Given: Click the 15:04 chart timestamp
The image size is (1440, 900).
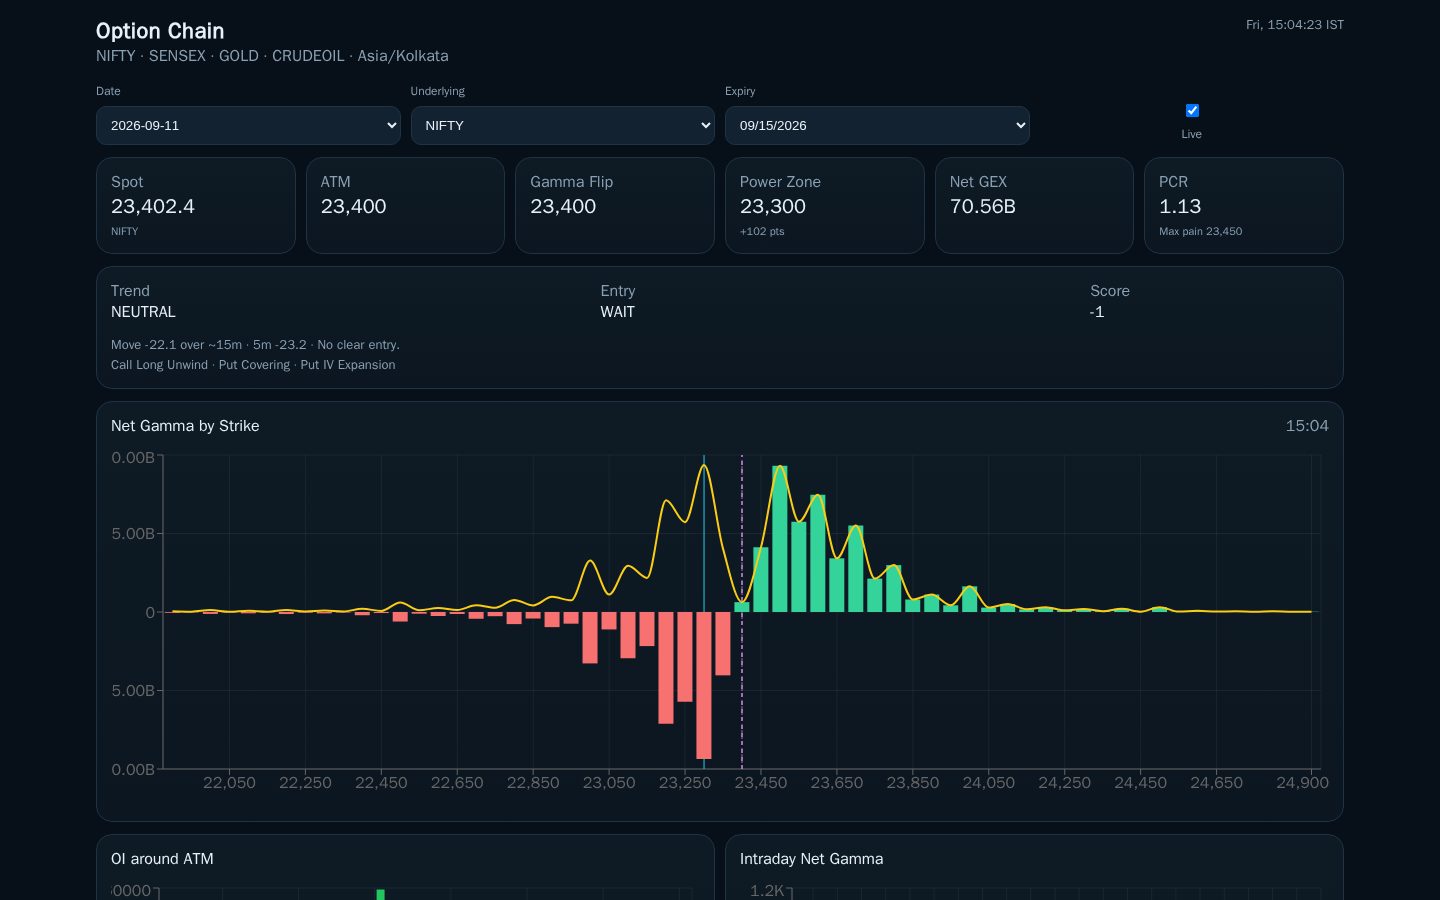Looking at the screenshot, I should (x=1307, y=426).
